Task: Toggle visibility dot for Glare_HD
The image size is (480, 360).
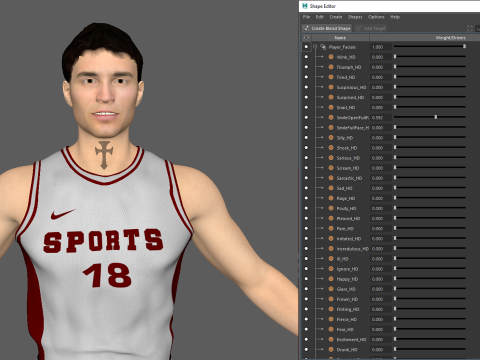Action: point(306,289)
